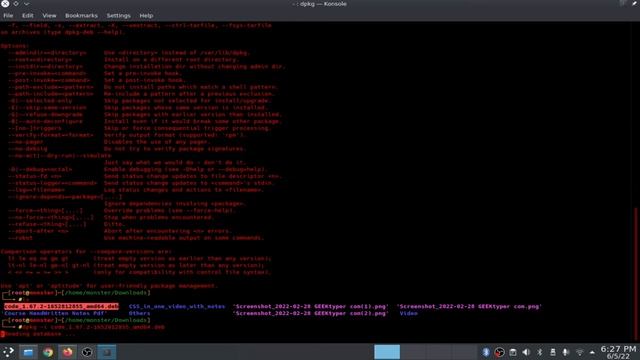Screen dimensions: 640x360
Task: Click the 6:27 PM clock
Action: point(618,349)
